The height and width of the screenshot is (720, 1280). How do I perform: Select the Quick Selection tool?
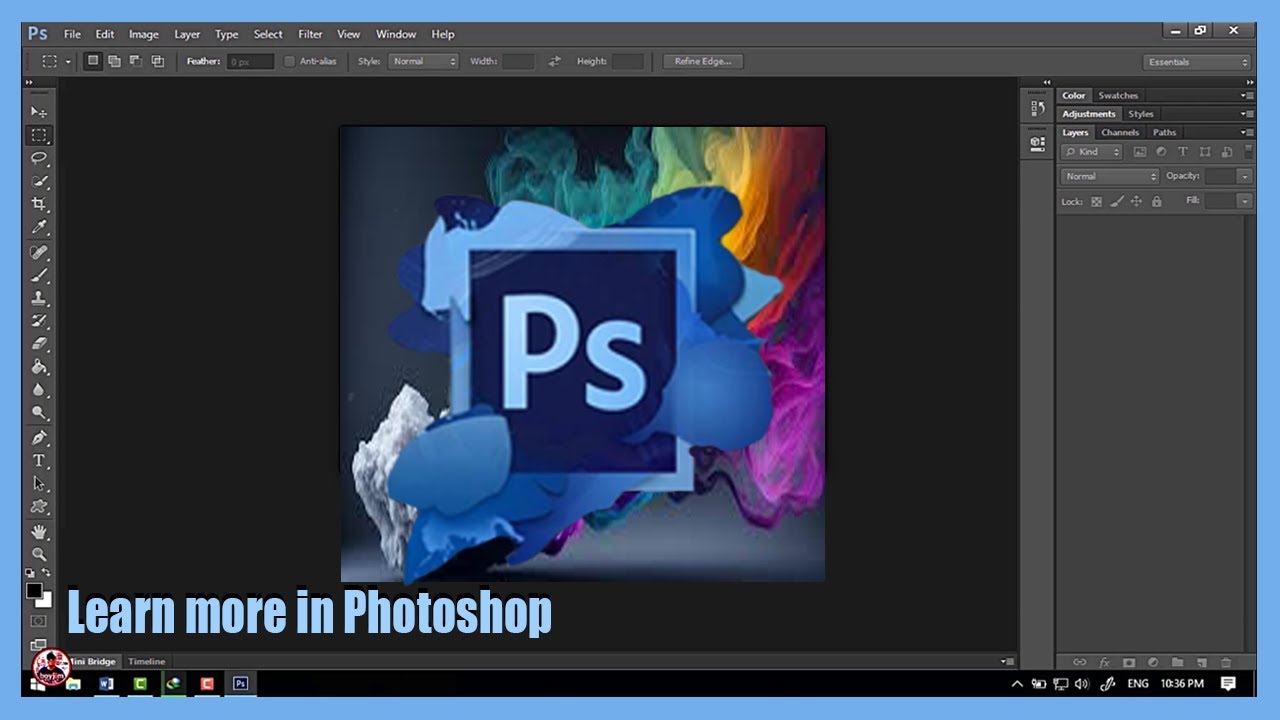[x=39, y=181]
